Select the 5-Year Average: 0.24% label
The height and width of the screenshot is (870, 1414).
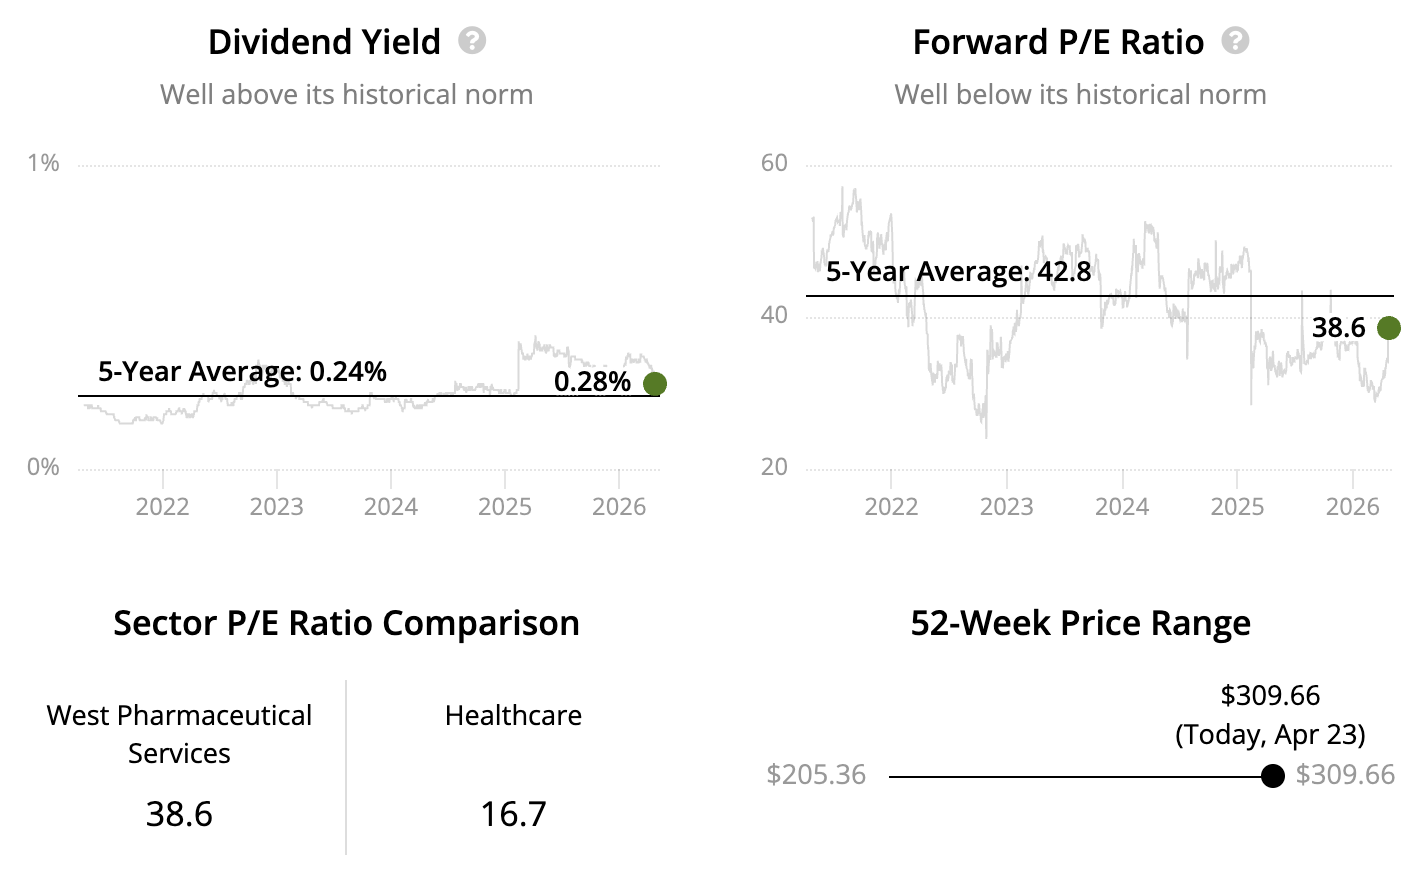(x=242, y=372)
